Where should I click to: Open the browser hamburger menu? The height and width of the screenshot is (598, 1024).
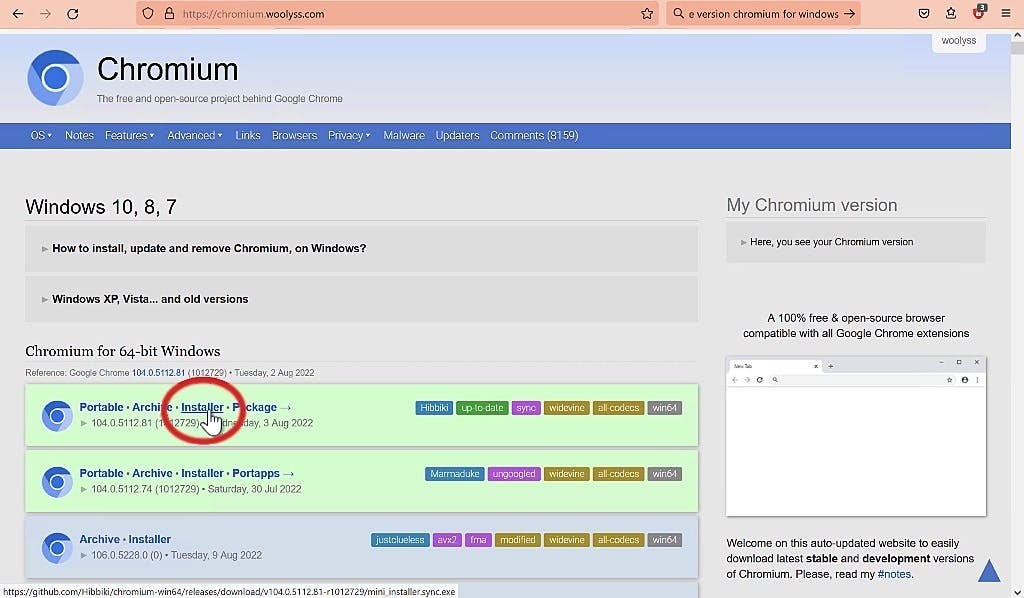[x=1006, y=13]
